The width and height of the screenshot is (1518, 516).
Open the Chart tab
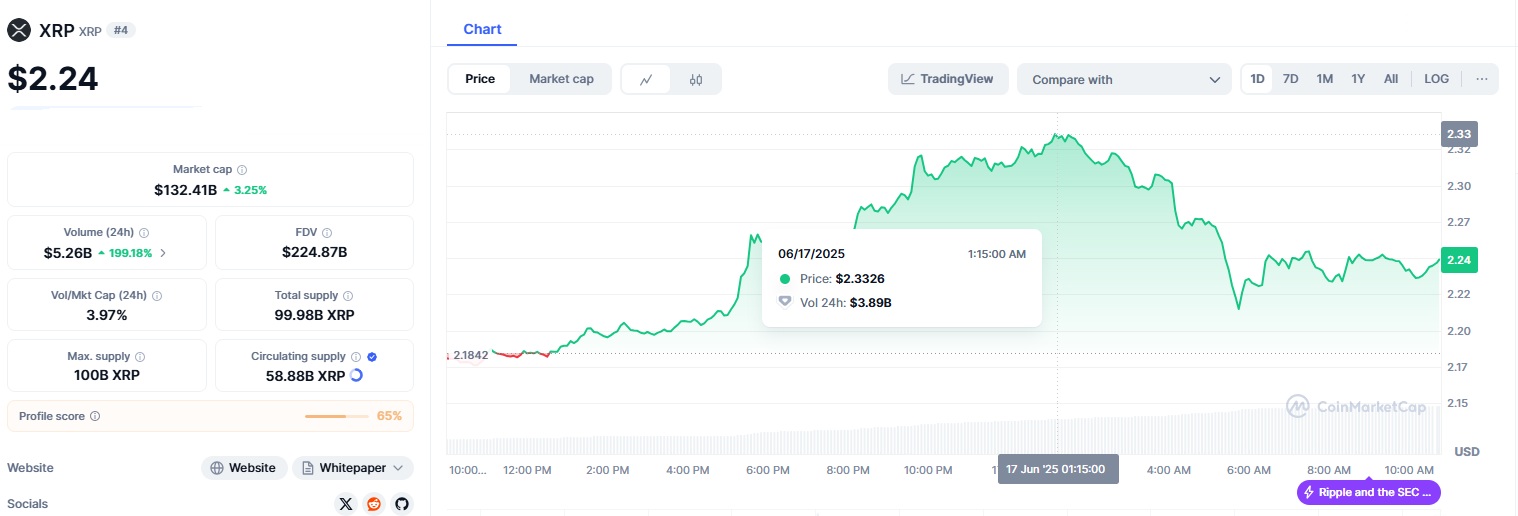coord(482,29)
